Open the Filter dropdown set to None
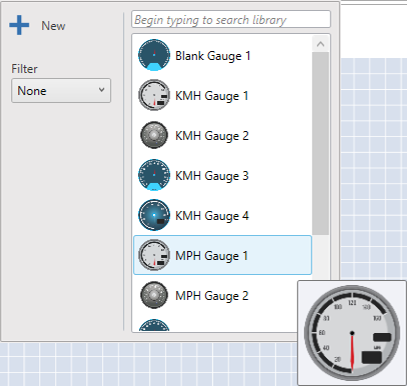This screenshot has width=407, height=386. (61, 91)
